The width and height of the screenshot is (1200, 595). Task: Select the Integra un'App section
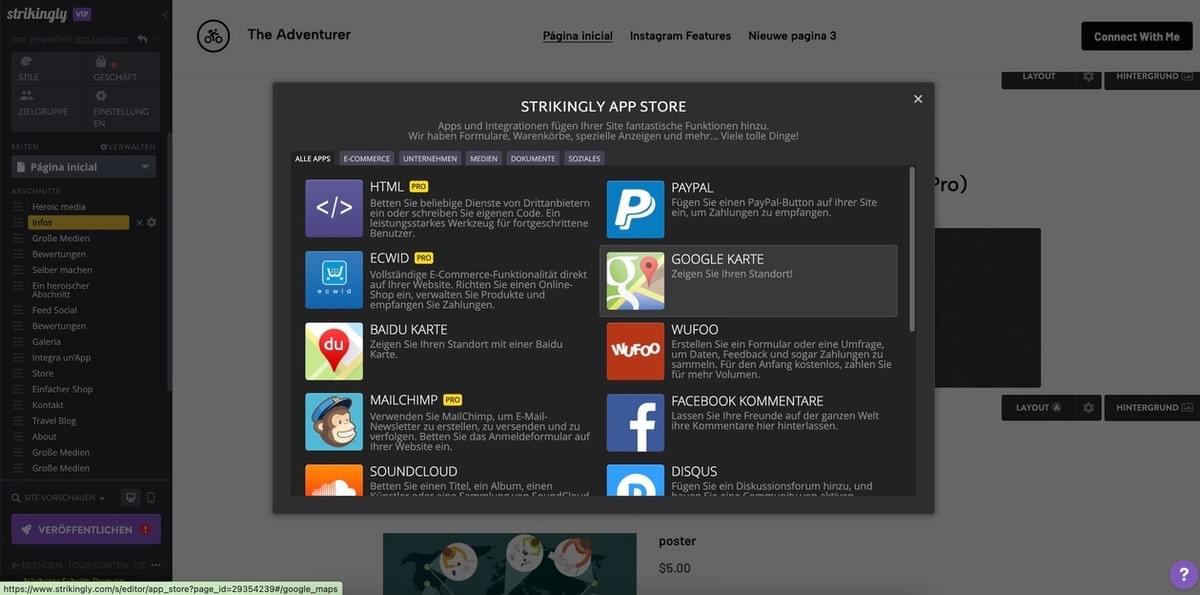point(61,358)
